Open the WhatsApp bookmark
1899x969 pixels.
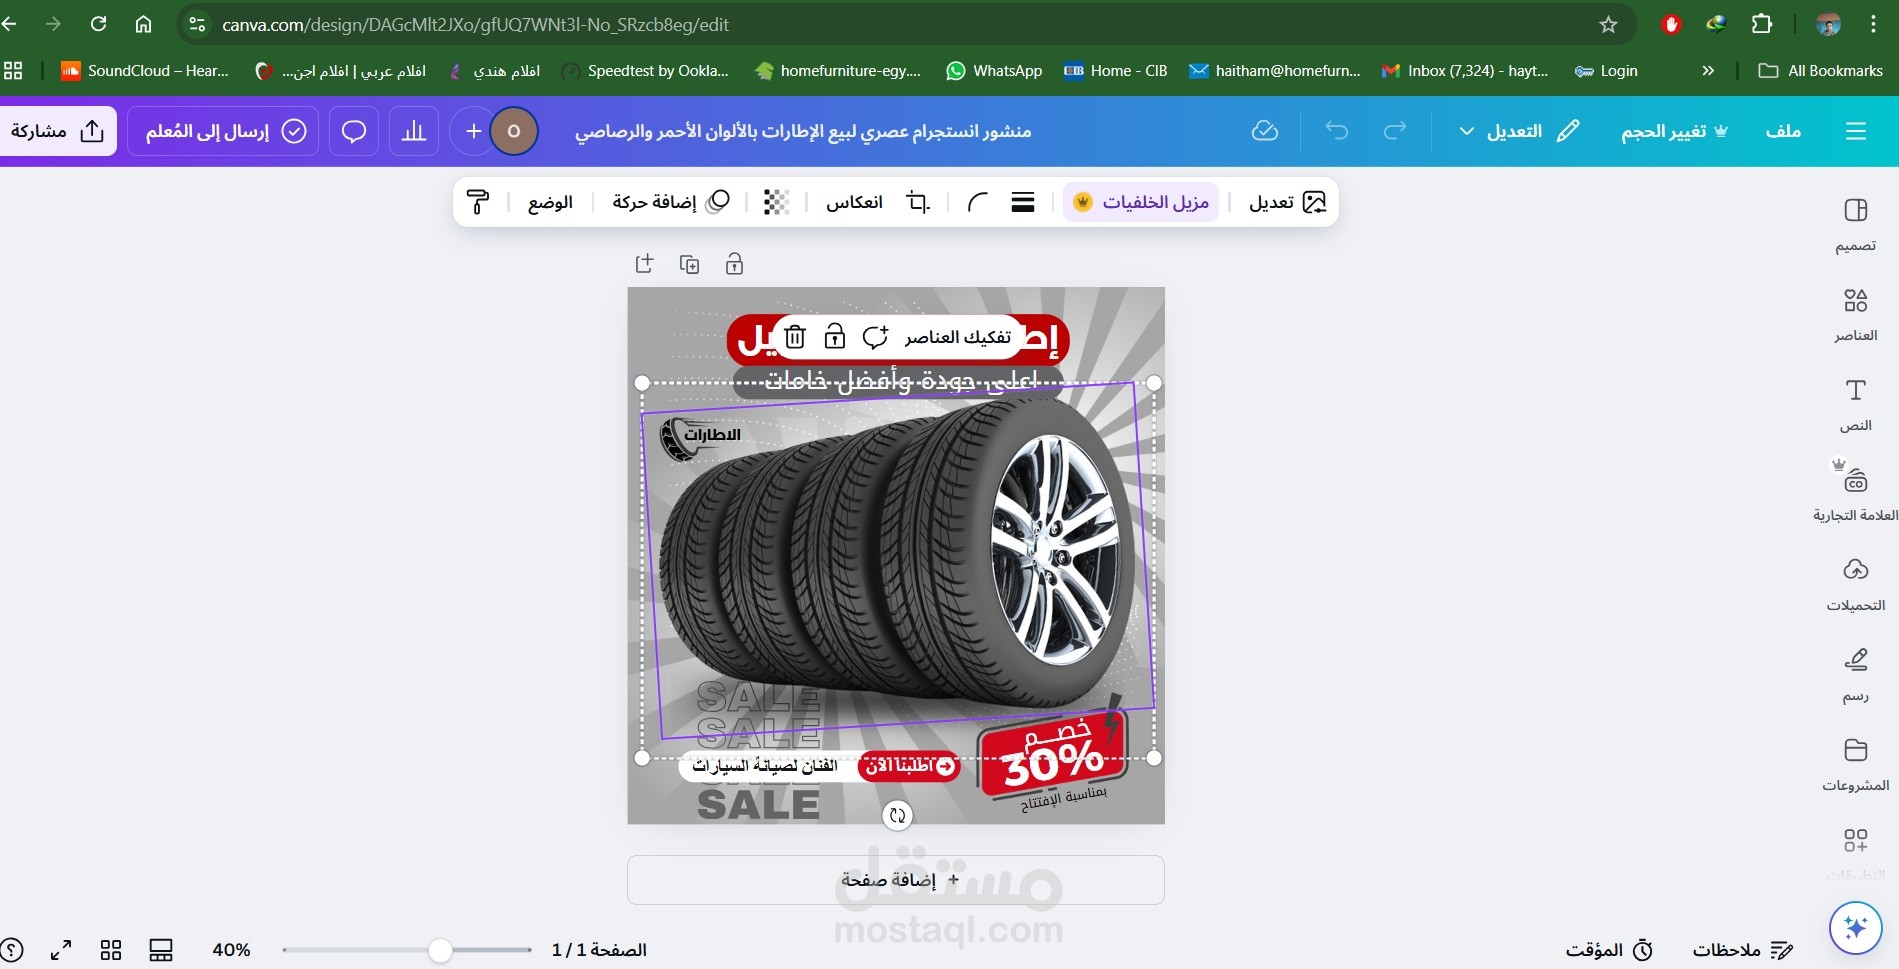[x=994, y=71]
